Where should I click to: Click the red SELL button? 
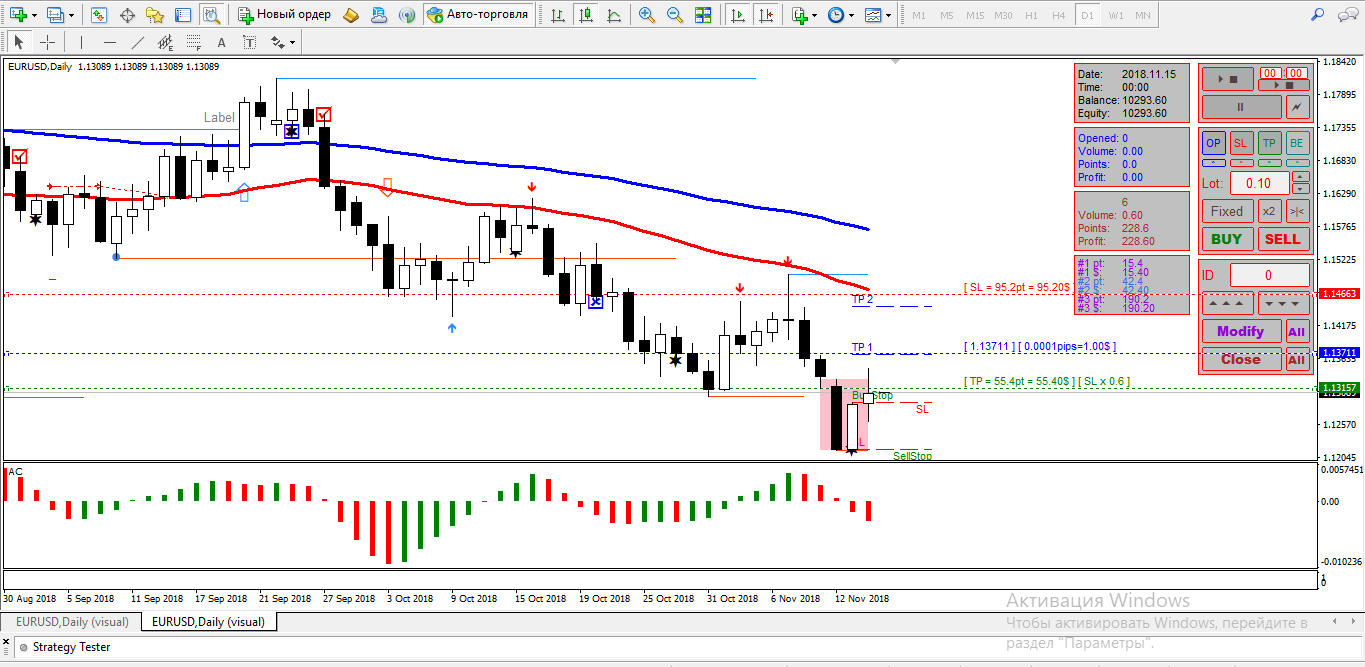1283,239
